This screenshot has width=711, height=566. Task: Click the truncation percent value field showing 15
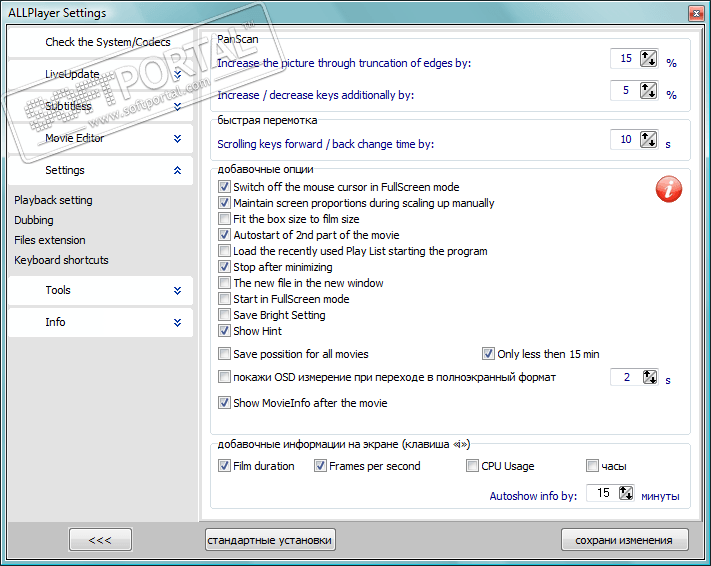point(625,59)
